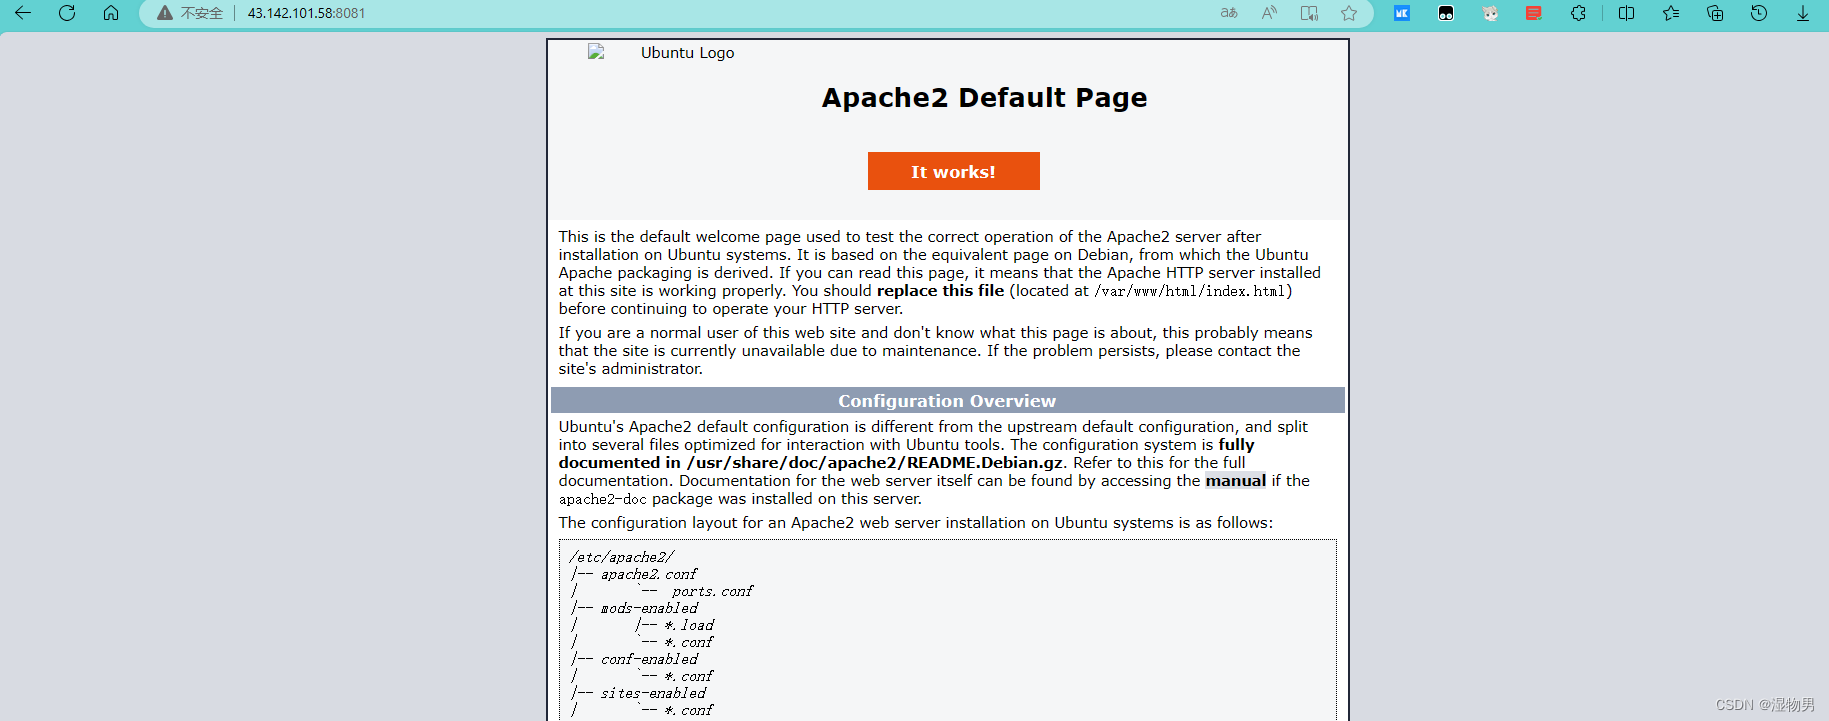Click 'sites-enabled' in the config tree
The image size is (1829, 721).
[x=653, y=693]
